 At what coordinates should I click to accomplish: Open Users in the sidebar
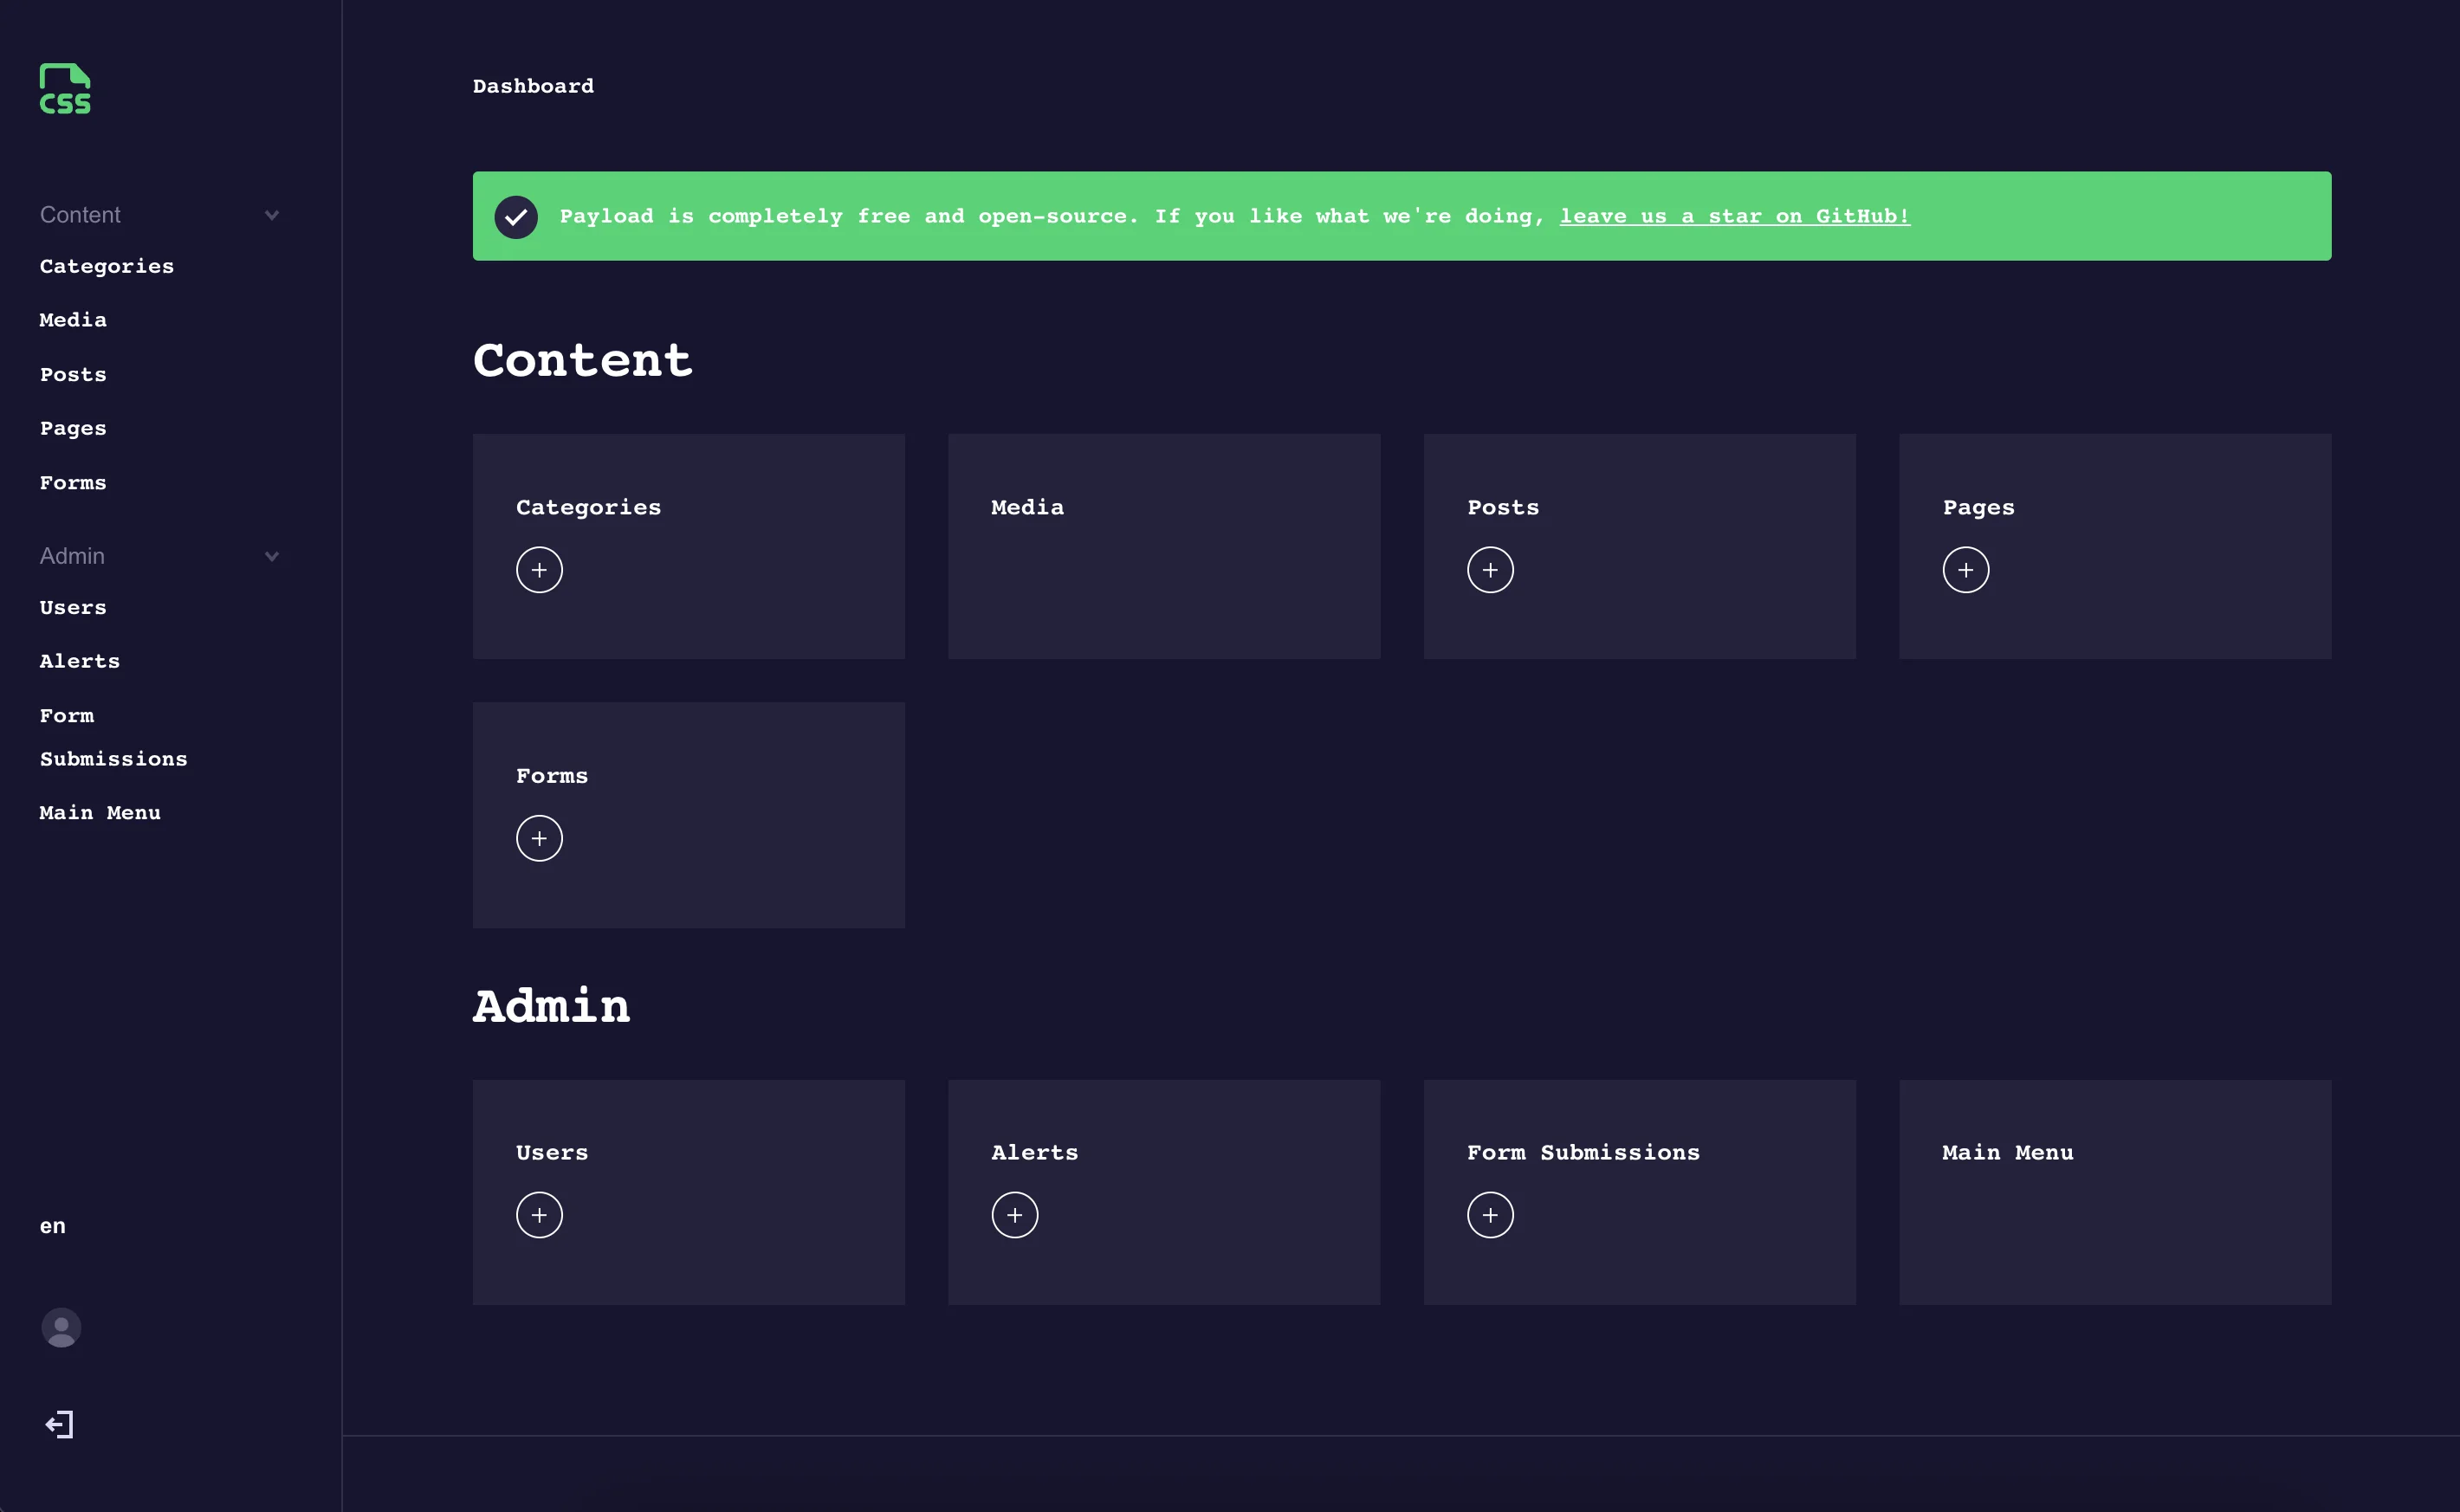73,607
